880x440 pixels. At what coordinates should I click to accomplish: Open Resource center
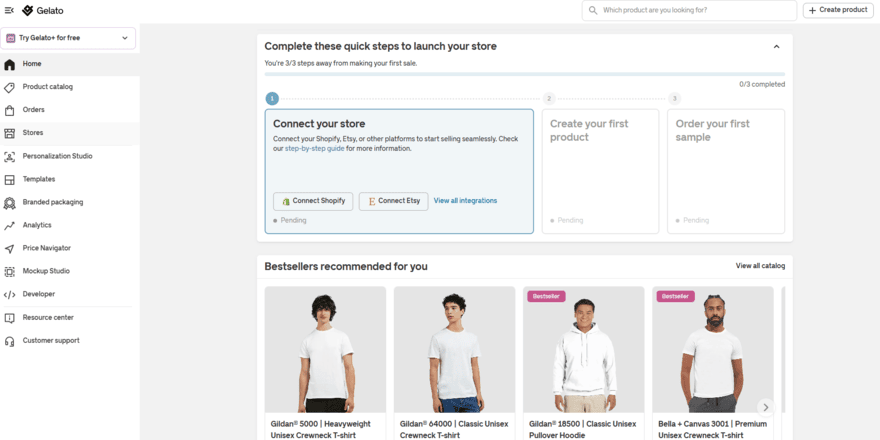pyautogui.click(x=70, y=318)
